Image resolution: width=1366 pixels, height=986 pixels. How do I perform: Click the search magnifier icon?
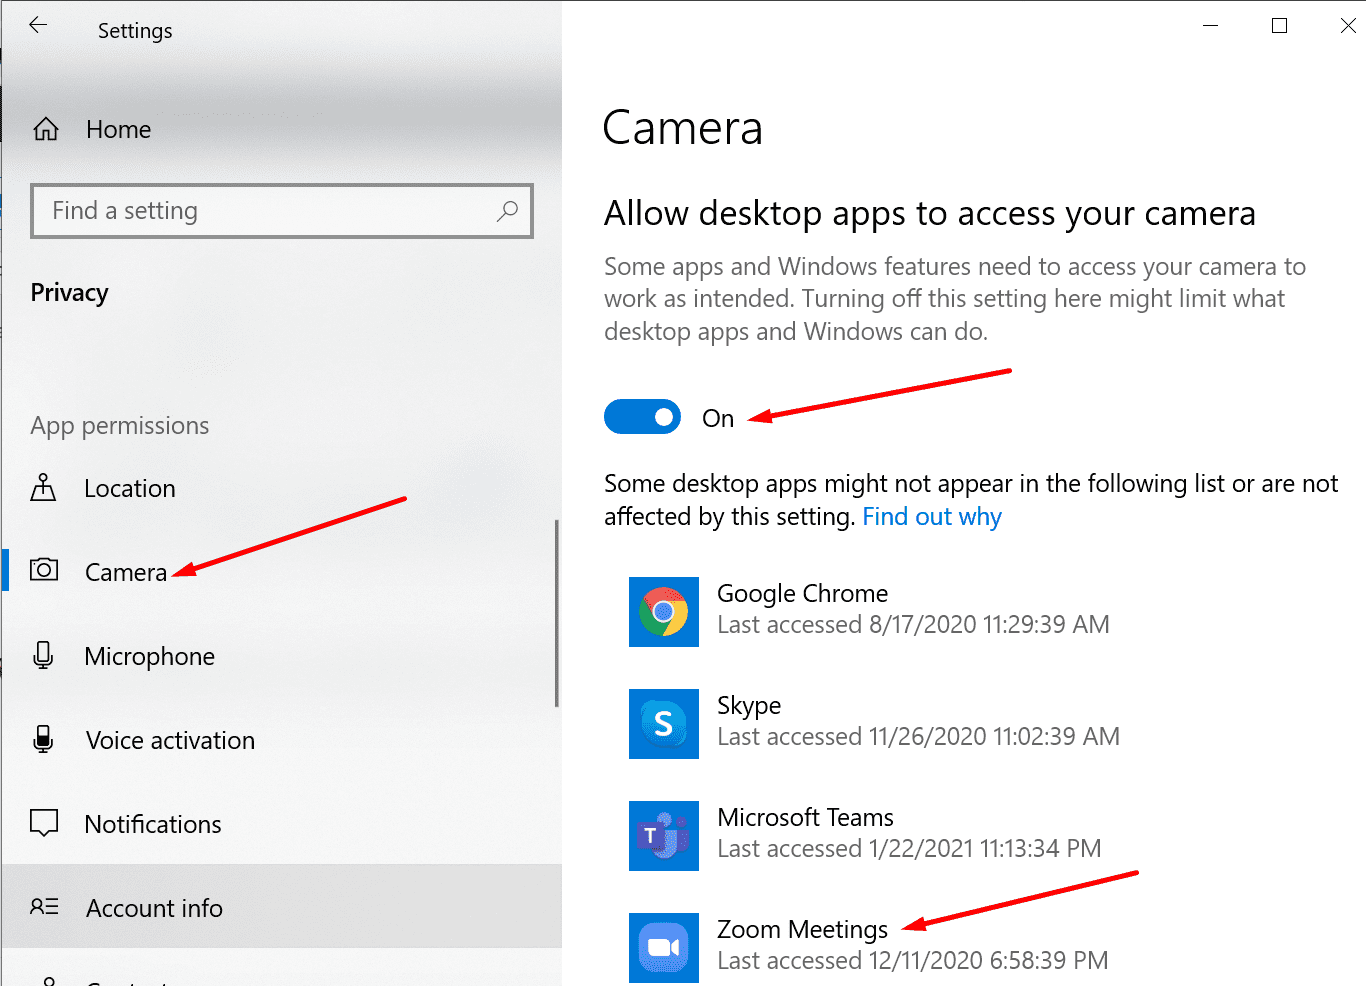(507, 211)
